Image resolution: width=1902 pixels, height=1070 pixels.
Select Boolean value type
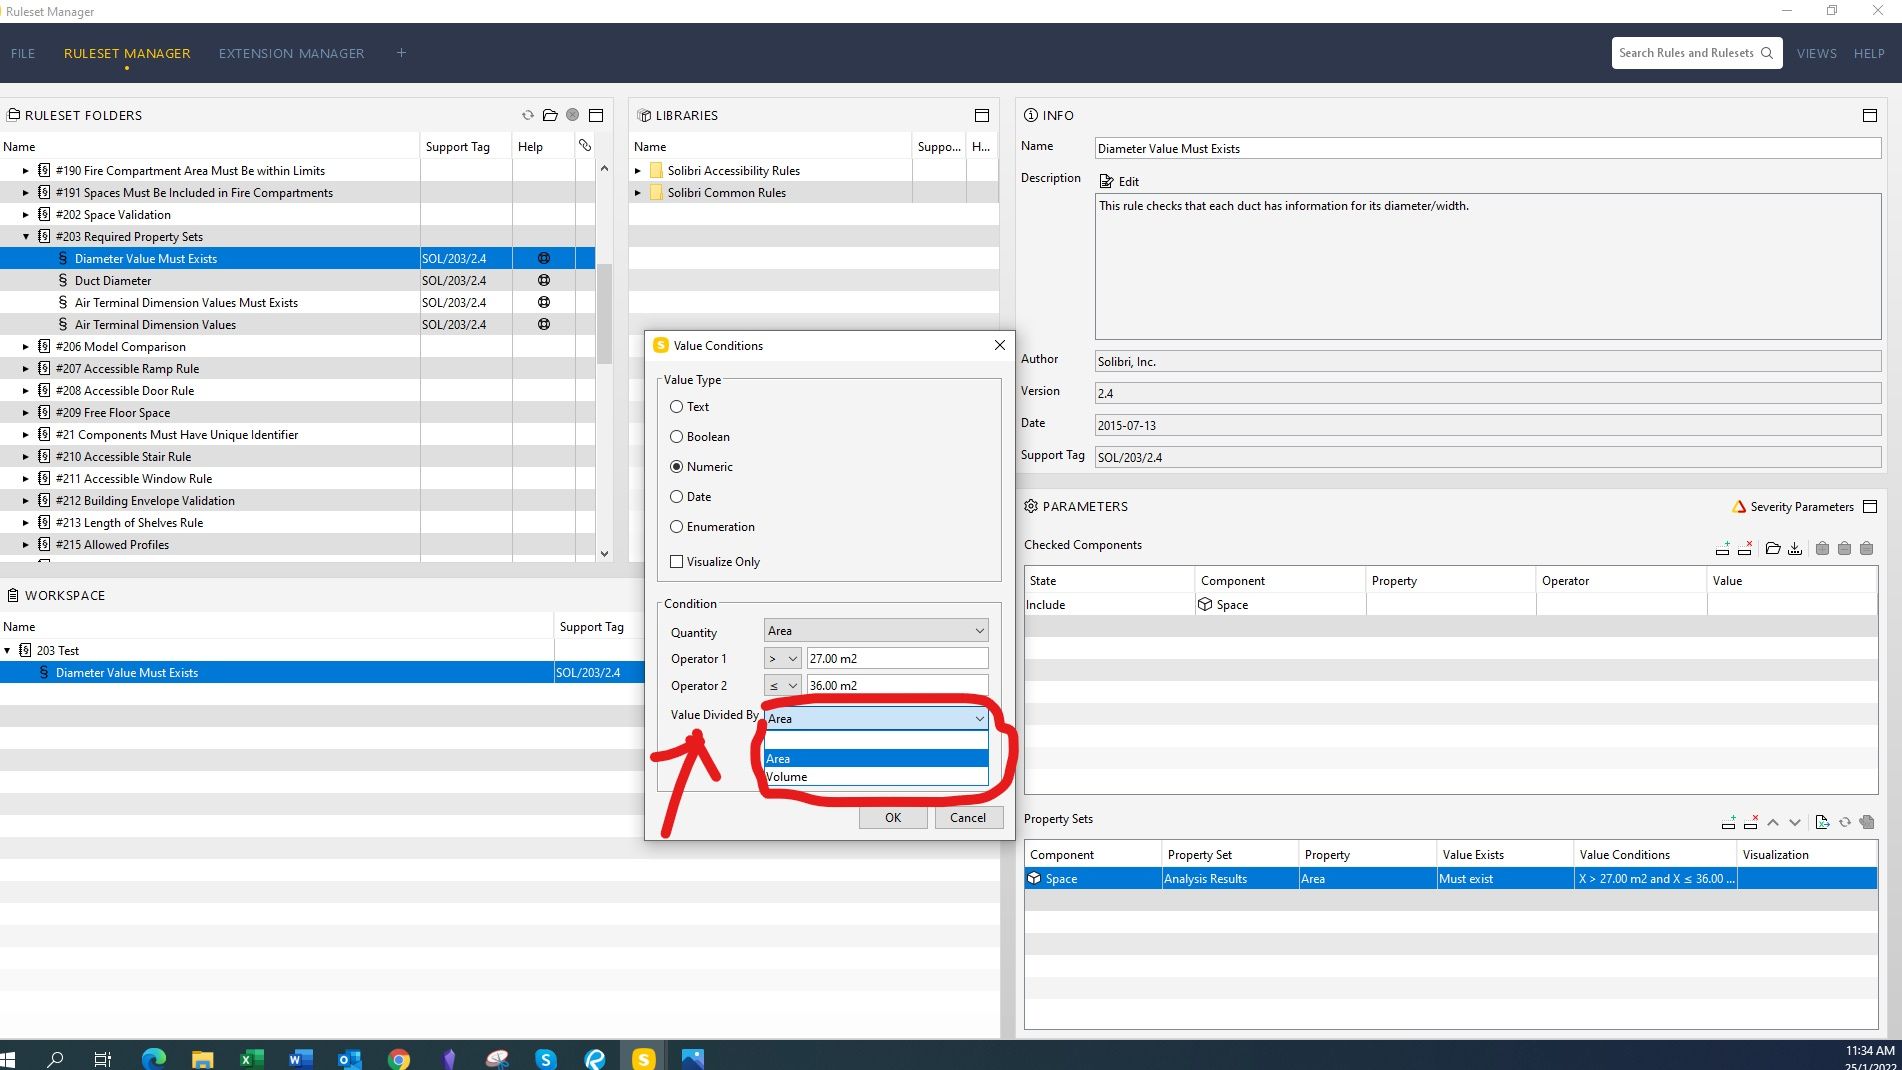(677, 437)
